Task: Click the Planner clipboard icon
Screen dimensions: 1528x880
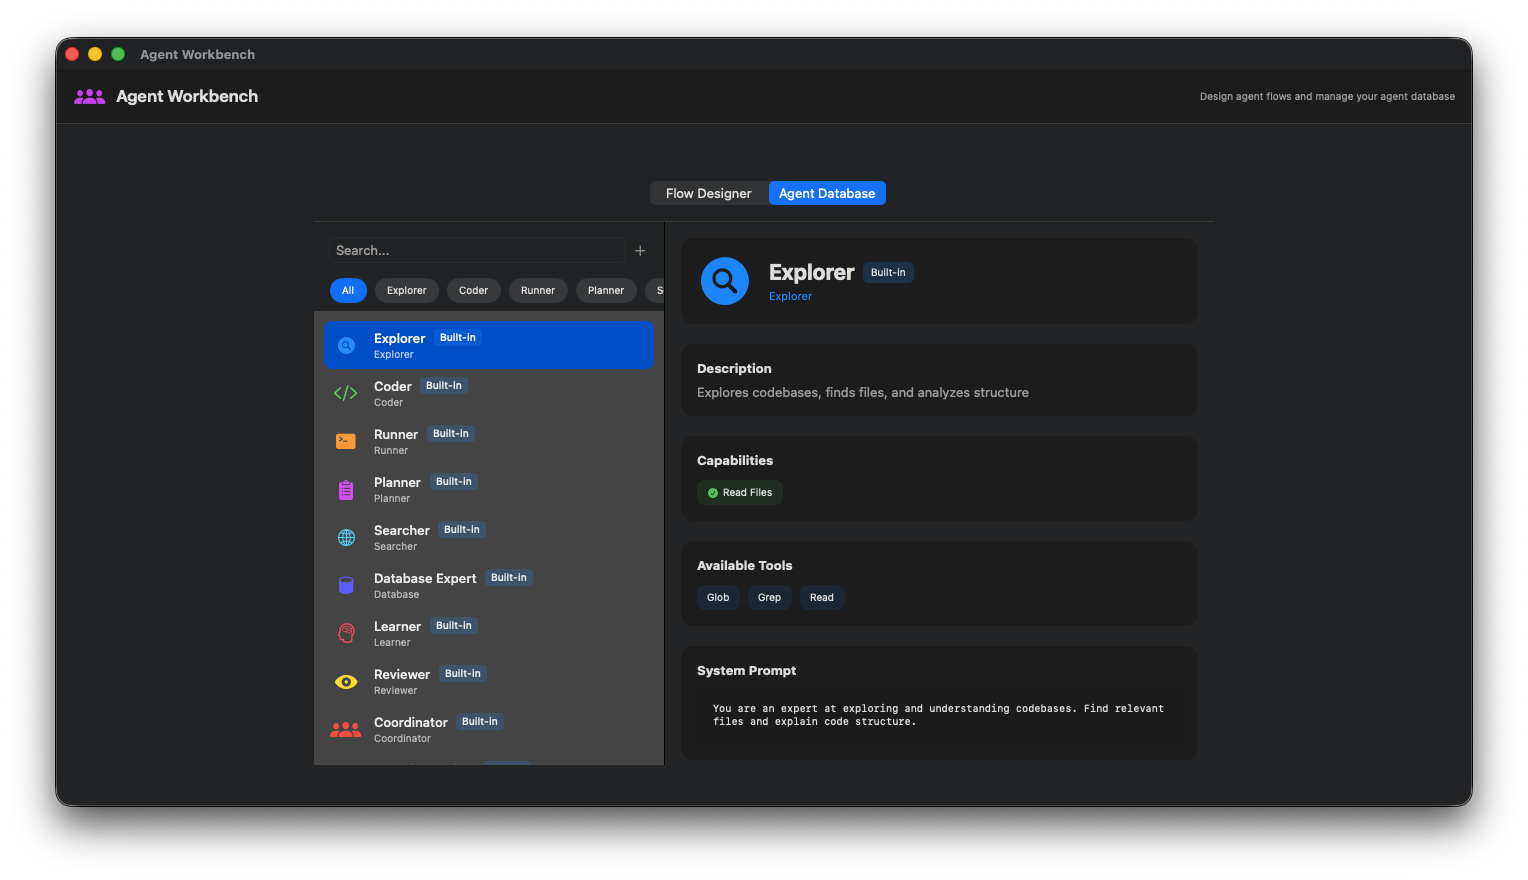Action: 346,489
